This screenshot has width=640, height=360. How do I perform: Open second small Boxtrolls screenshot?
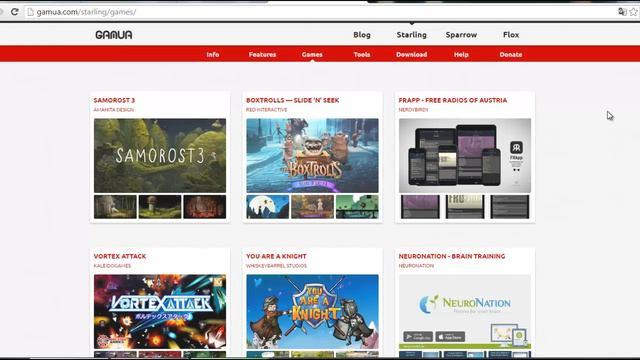click(312, 207)
